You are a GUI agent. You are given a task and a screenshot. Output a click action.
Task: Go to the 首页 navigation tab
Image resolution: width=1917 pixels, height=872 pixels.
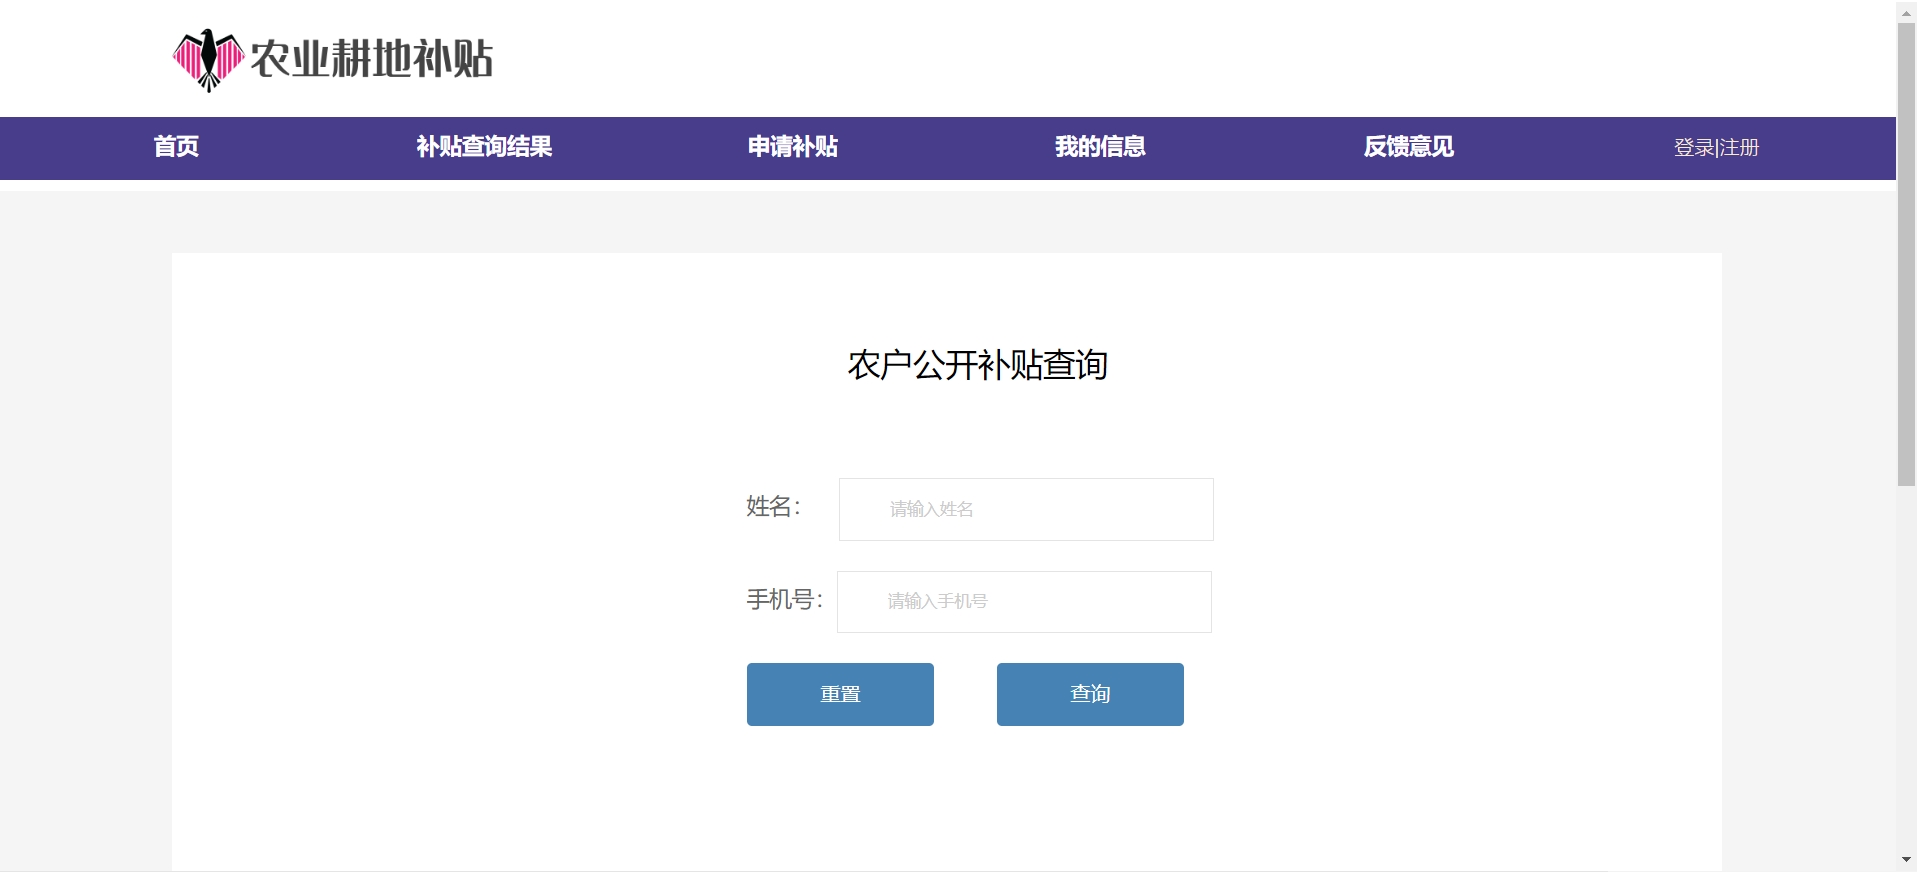(176, 147)
